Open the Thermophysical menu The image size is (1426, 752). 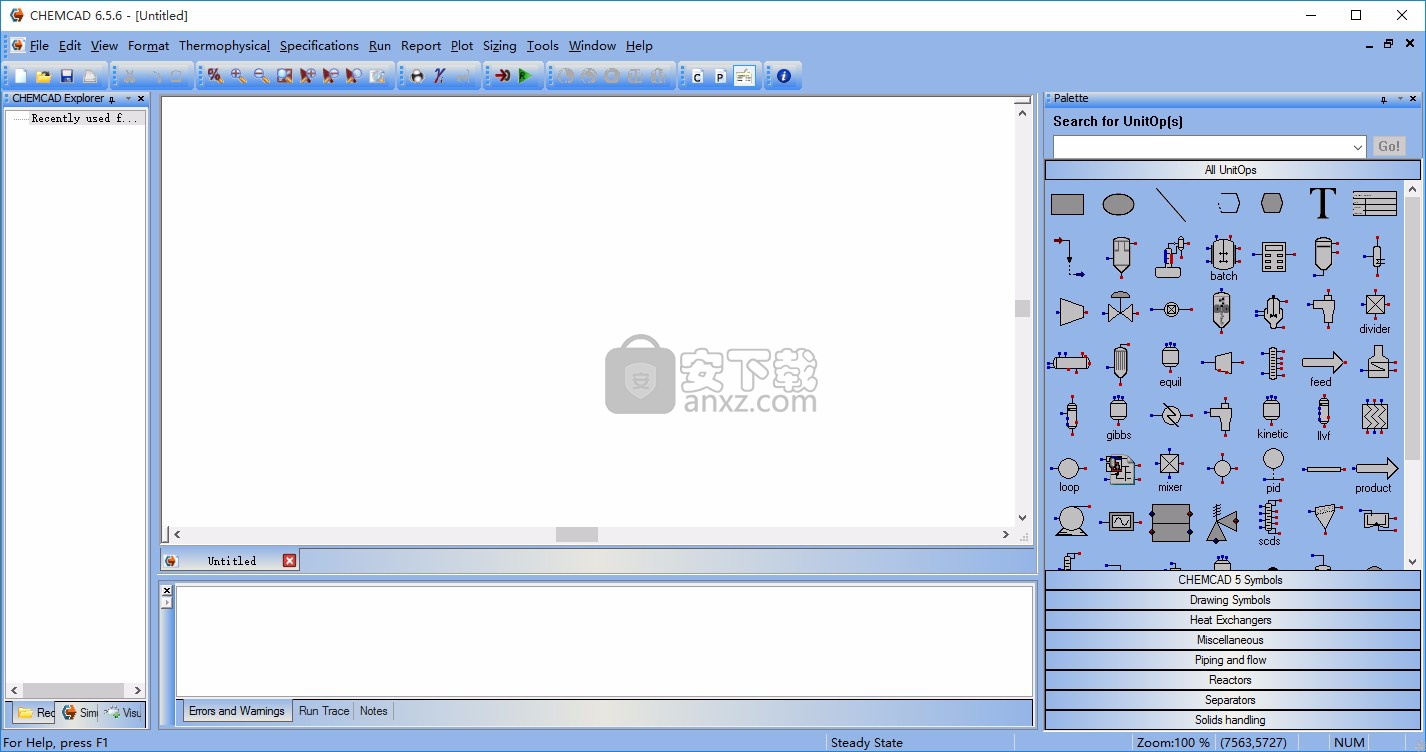[224, 46]
